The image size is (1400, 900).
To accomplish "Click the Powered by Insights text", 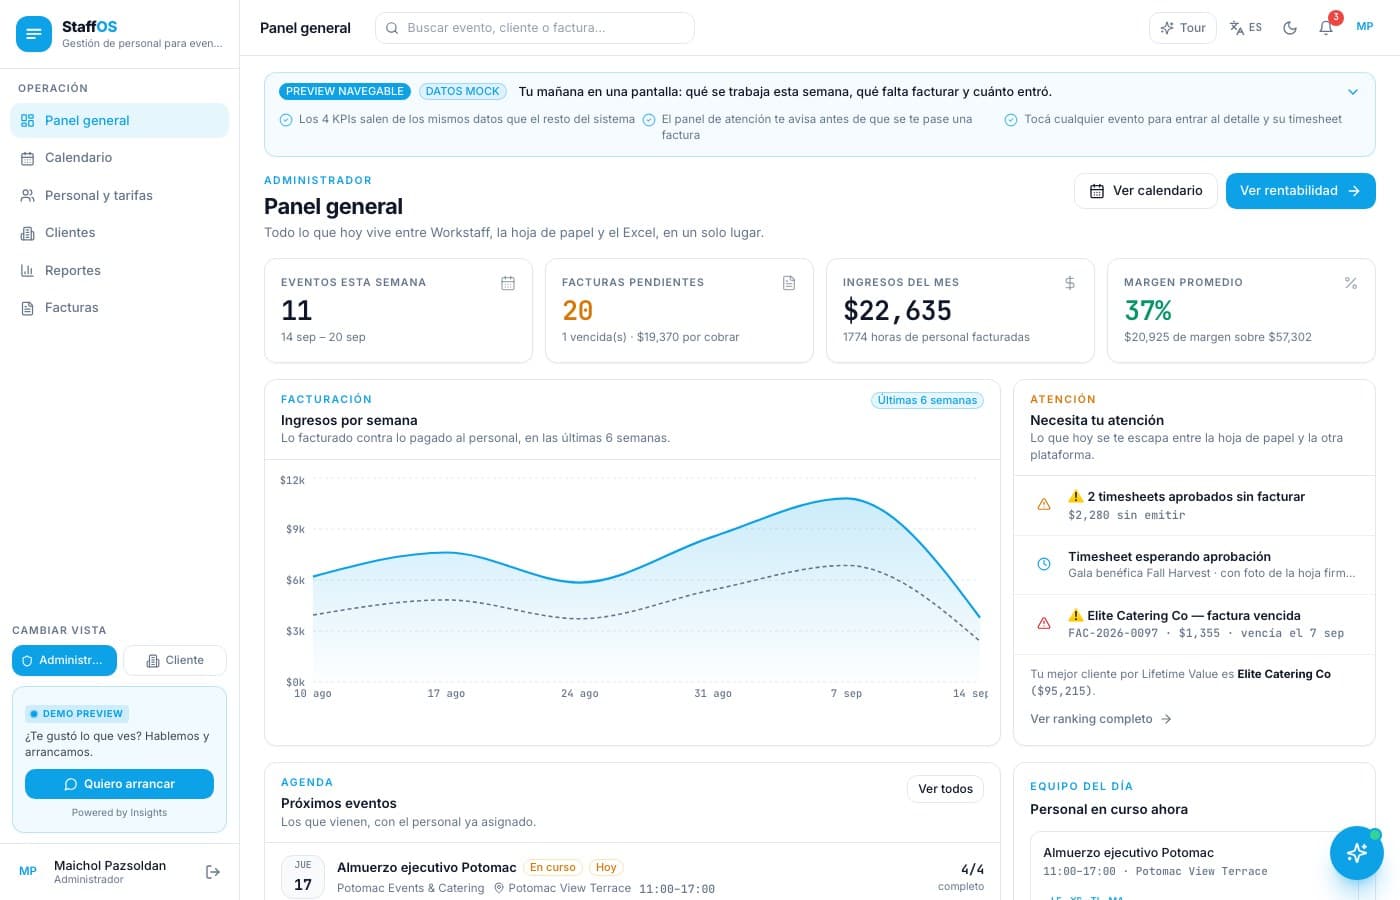I will click(119, 813).
